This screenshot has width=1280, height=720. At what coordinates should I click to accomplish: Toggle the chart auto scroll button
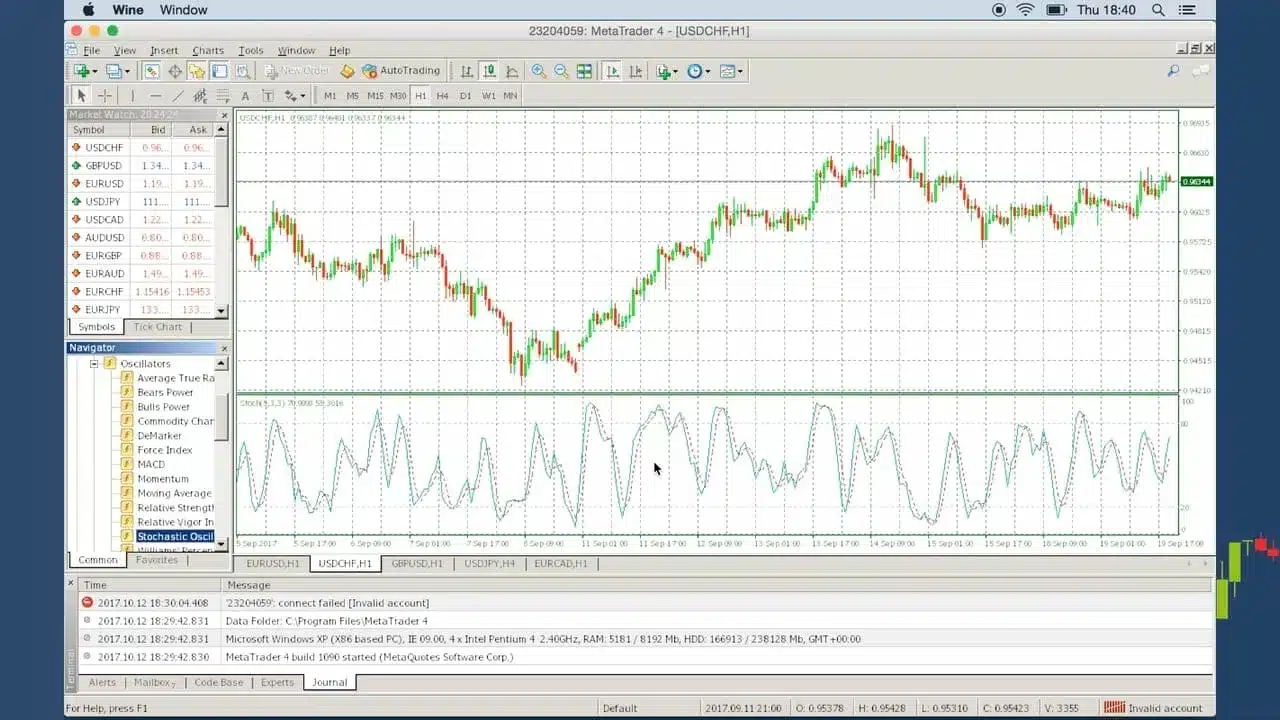point(612,71)
